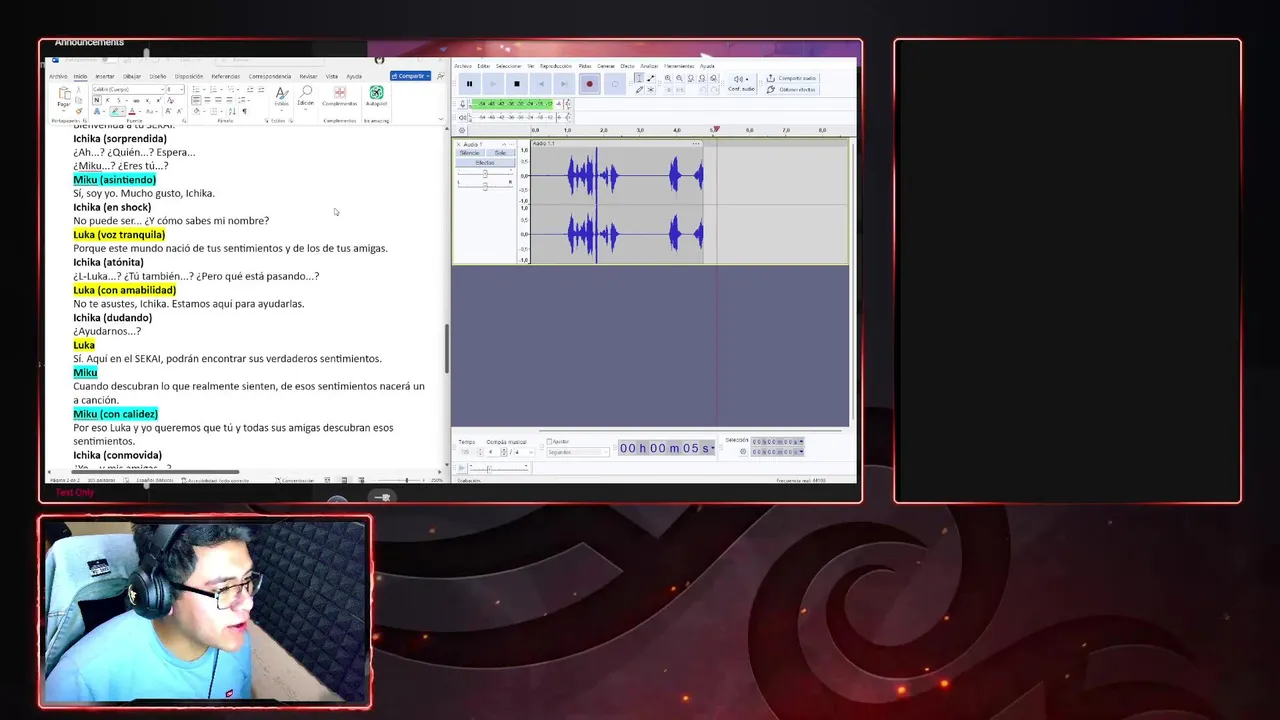Toggle italic K button in Word
This screenshot has width=1280, height=720.
pos(108,100)
